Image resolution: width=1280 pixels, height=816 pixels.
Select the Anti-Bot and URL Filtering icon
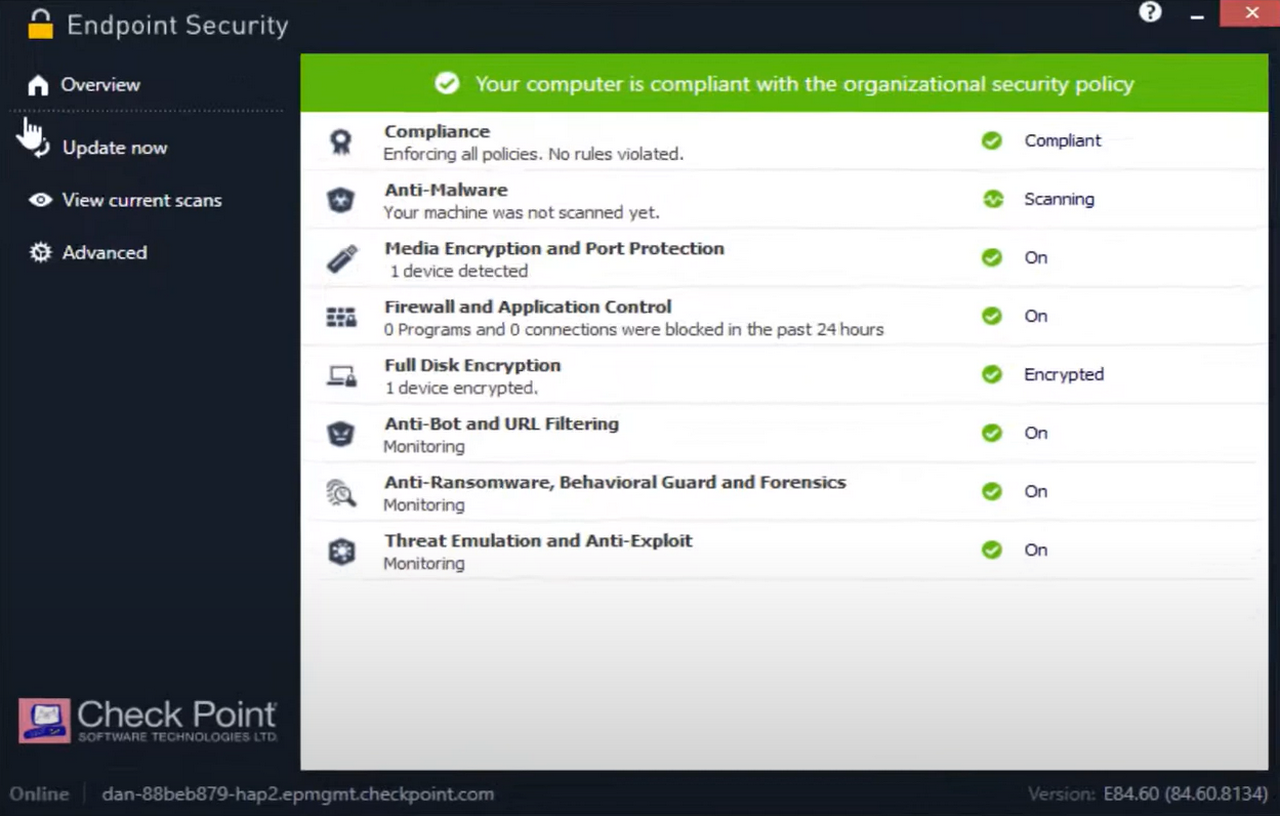tap(341, 433)
